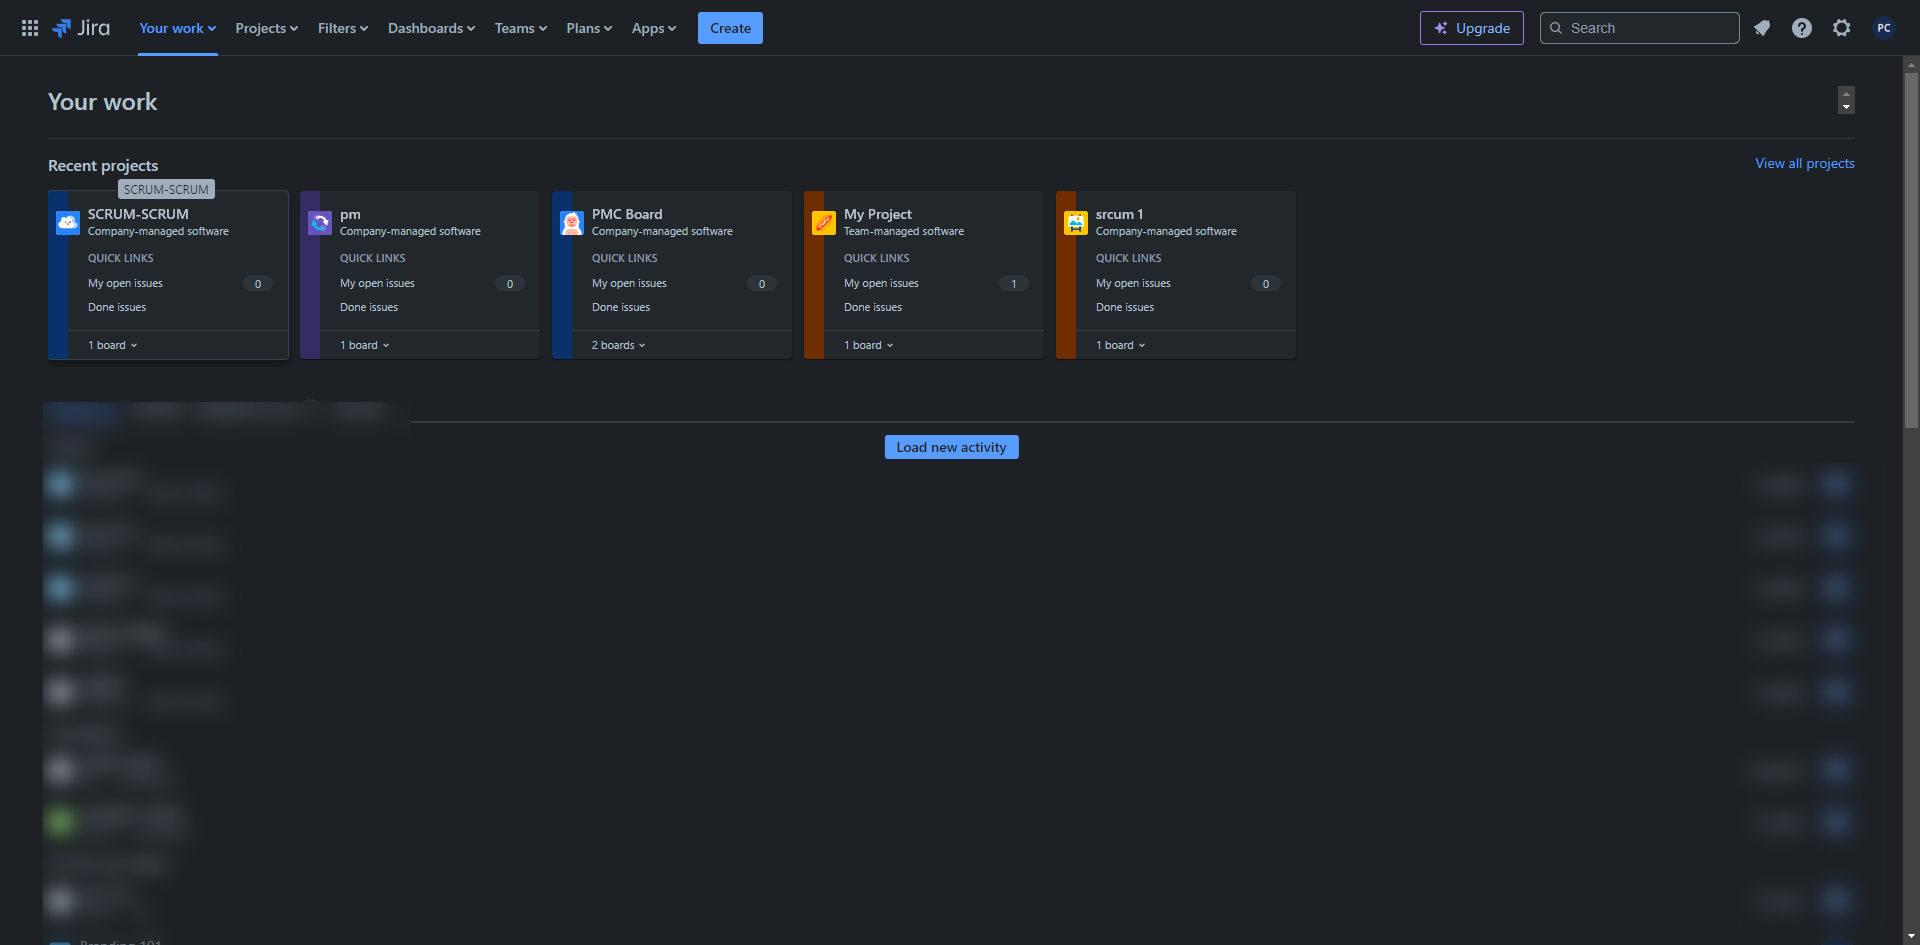Screen dimensions: 1920x945
Task: Open My open issues for SCRUM-SCRUM
Action: [x=125, y=283]
